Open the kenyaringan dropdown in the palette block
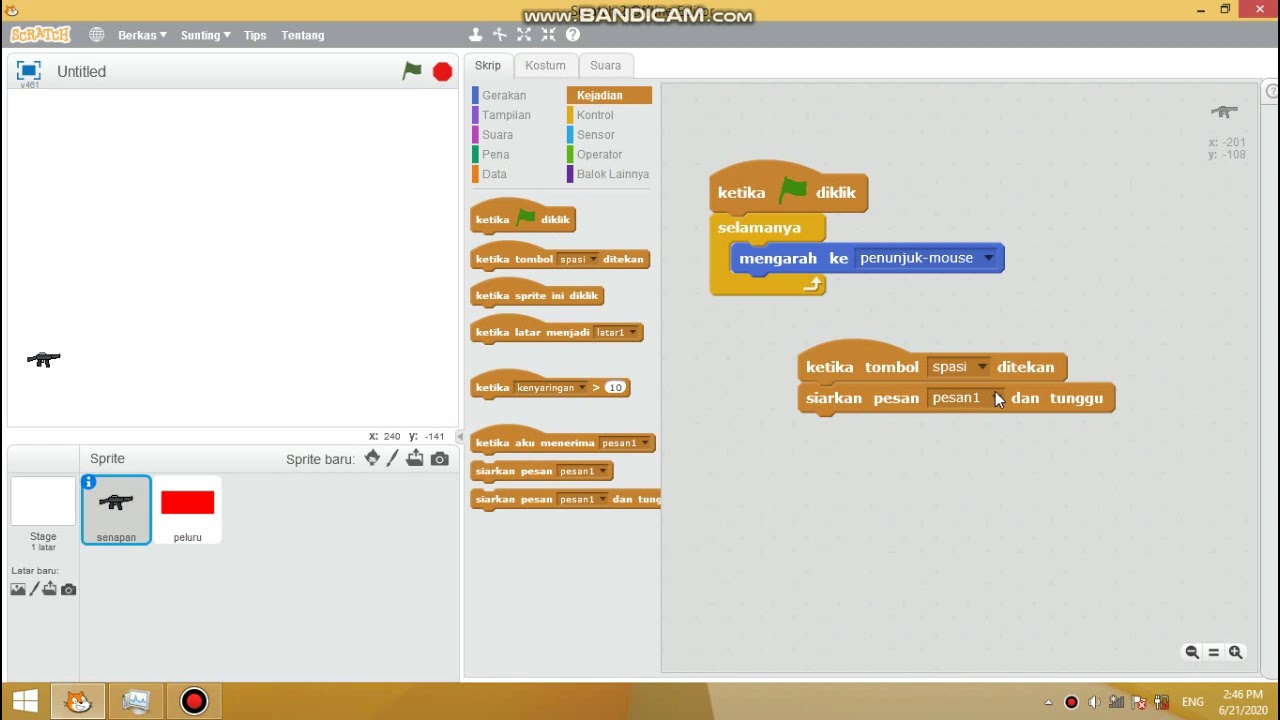The image size is (1280, 720). 582,388
